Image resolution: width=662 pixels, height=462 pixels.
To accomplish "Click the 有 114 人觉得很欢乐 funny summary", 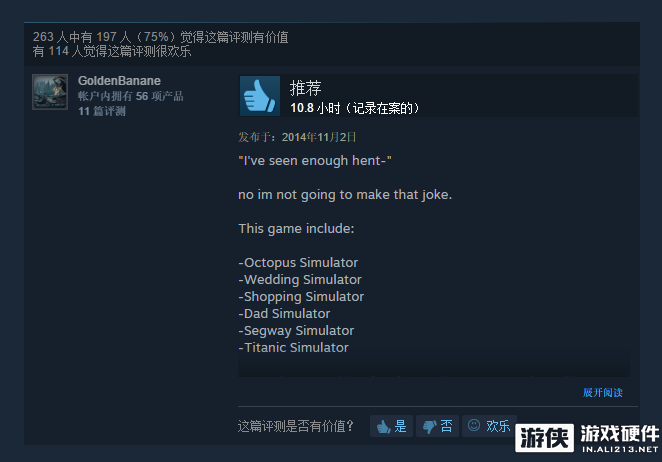I will pos(112,51).
